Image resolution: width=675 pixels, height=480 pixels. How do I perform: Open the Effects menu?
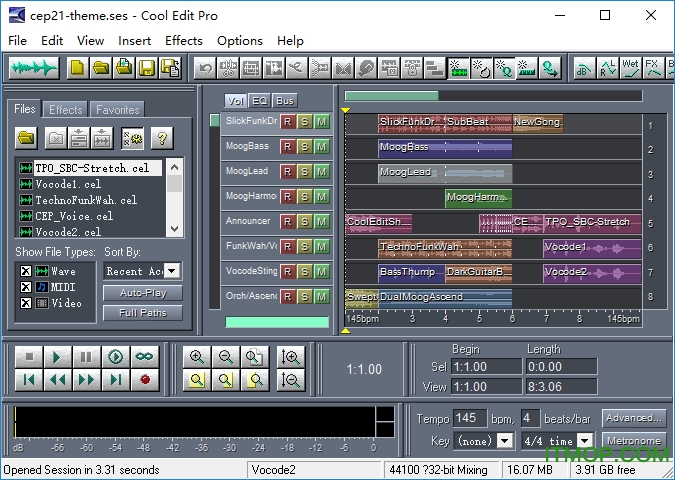[183, 41]
